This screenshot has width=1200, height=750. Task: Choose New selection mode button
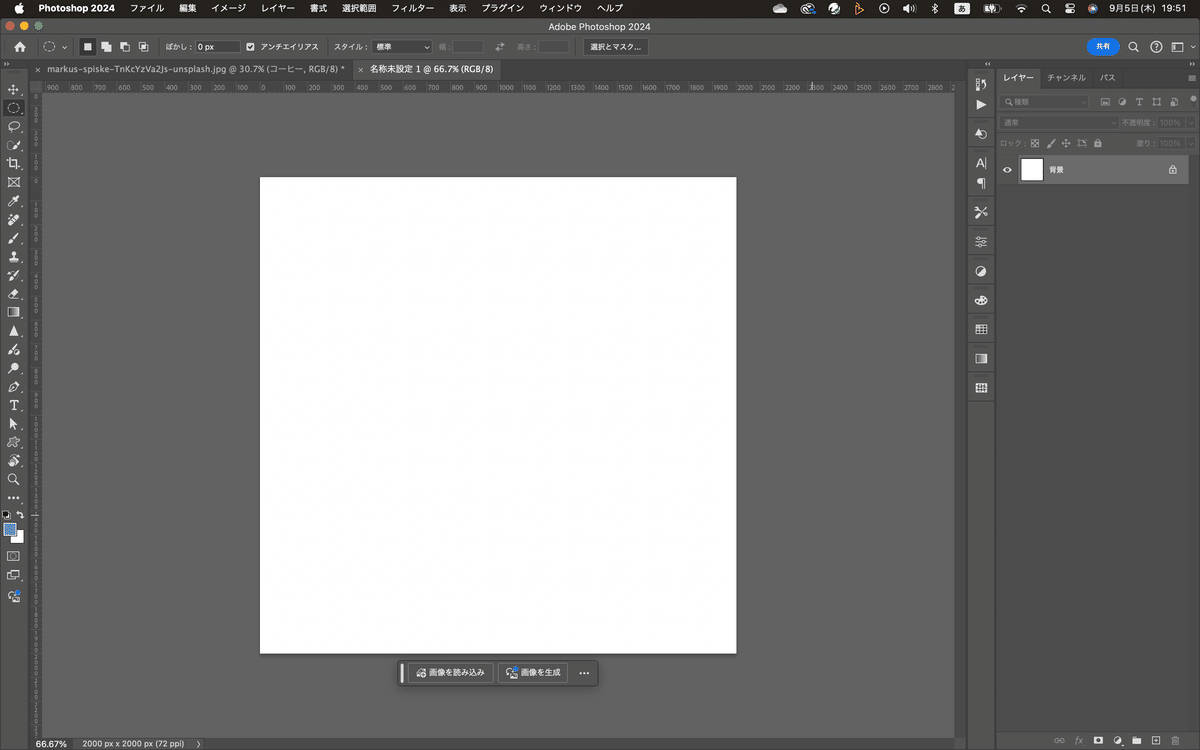point(87,47)
